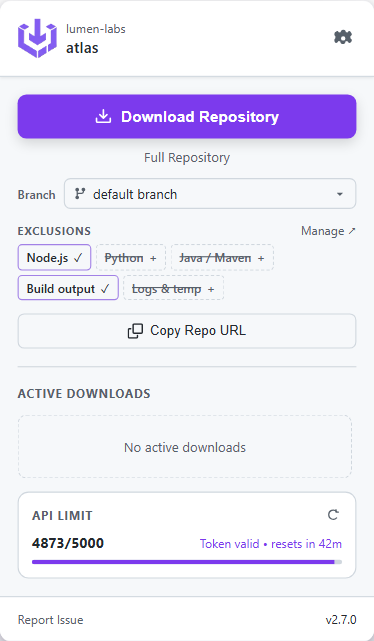This screenshot has width=374, height=641.
Task: Open Manage exclusions link
Action: 328,231
